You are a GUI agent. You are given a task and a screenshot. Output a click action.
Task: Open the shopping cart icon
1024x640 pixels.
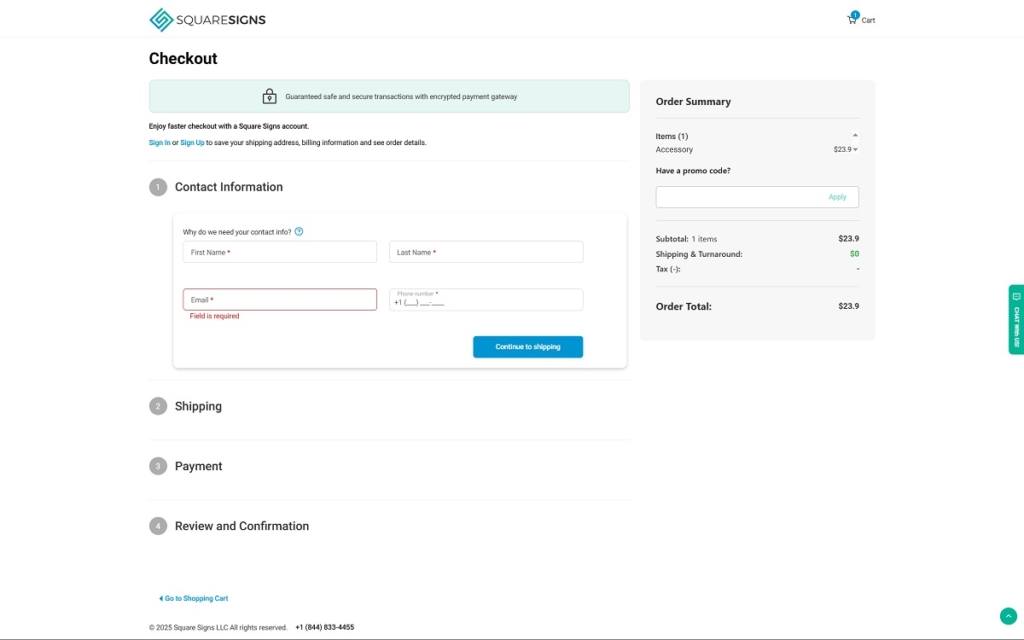click(852, 19)
